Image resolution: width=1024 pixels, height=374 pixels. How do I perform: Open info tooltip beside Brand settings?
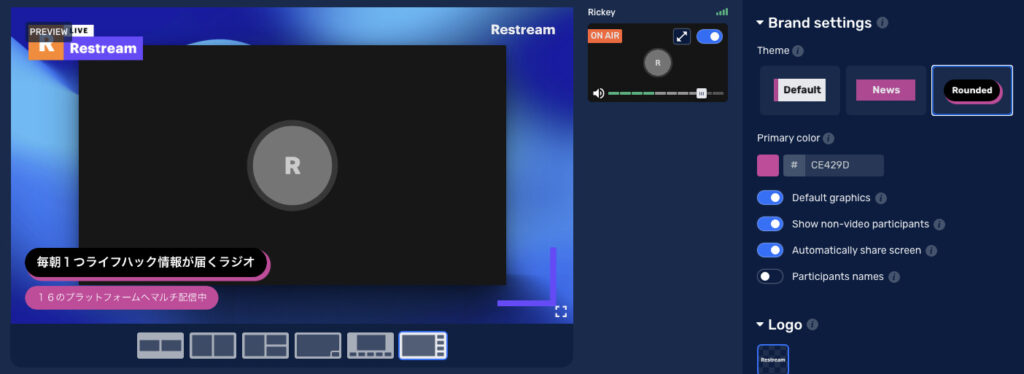click(x=882, y=23)
